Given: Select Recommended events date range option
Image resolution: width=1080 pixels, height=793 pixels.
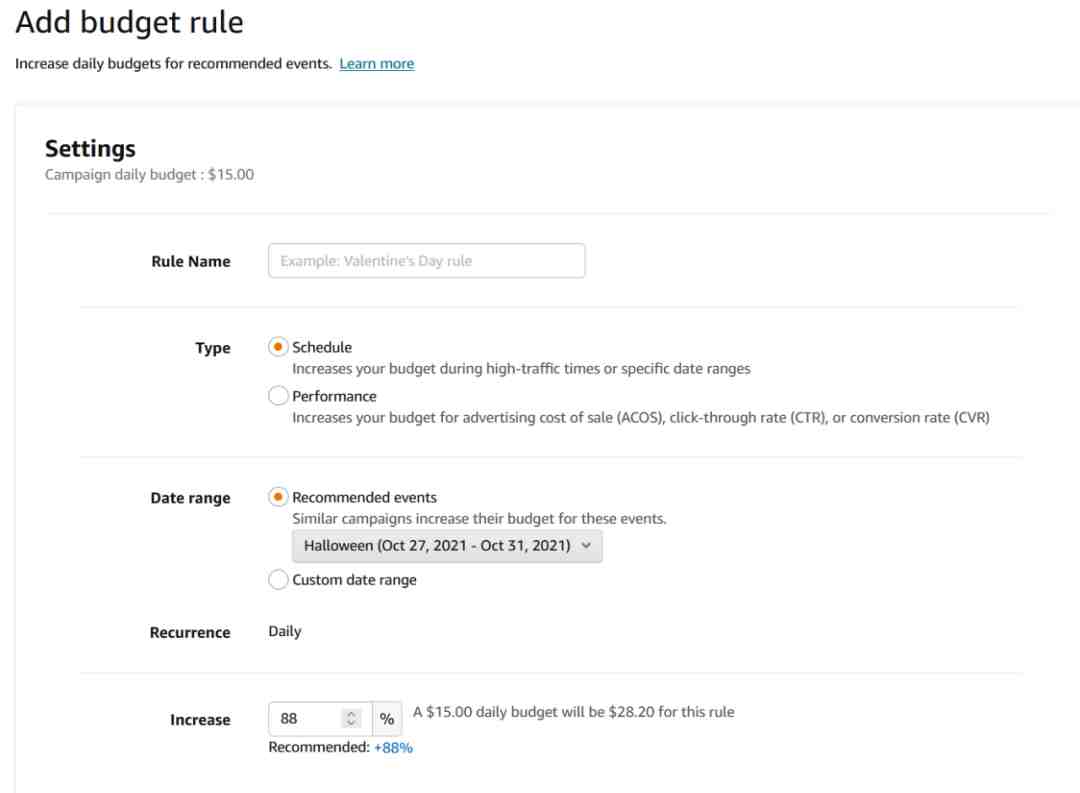Looking at the screenshot, I should (x=279, y=497).
